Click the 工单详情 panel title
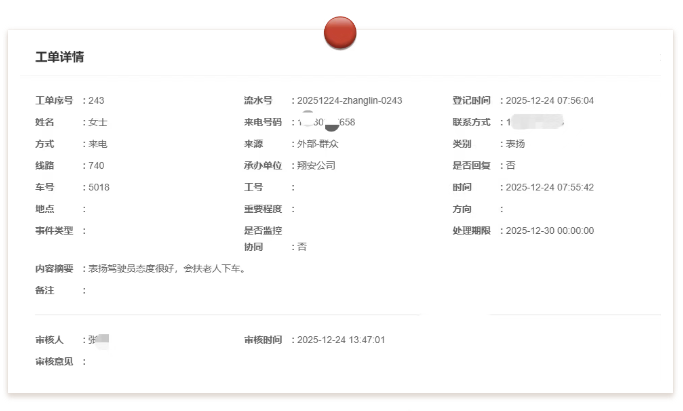 (x=59, y=57)
